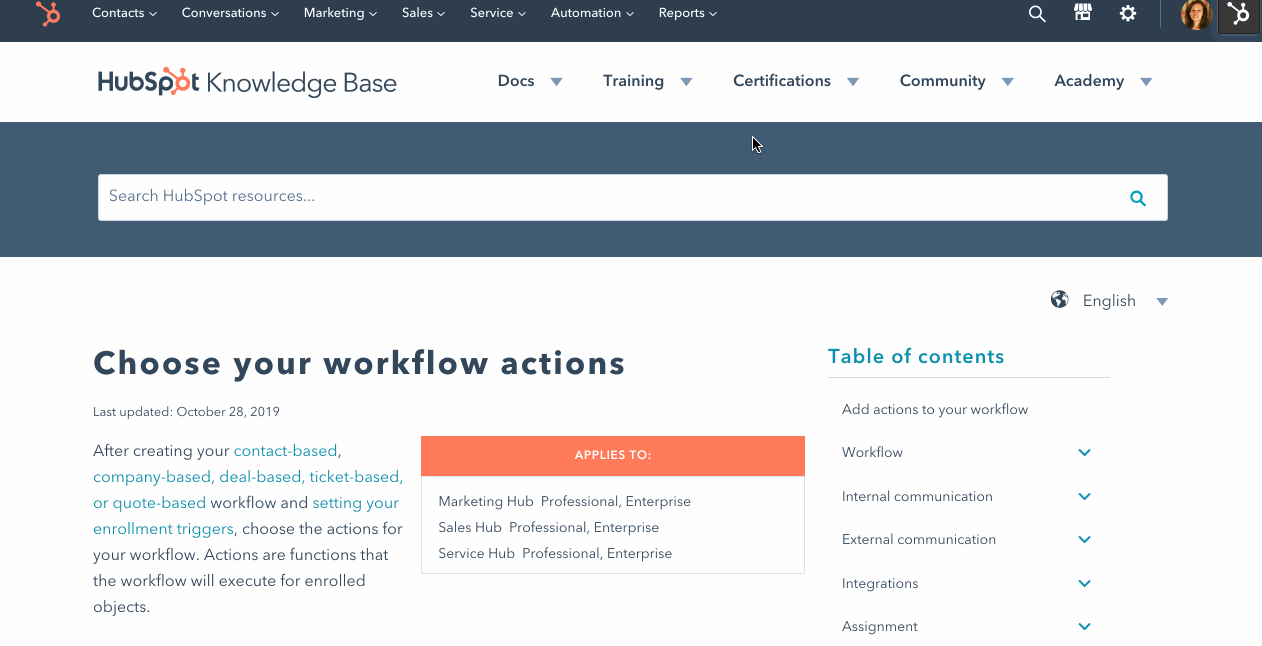Click the APPLIES TO: banner

click(x=613, y=456)
